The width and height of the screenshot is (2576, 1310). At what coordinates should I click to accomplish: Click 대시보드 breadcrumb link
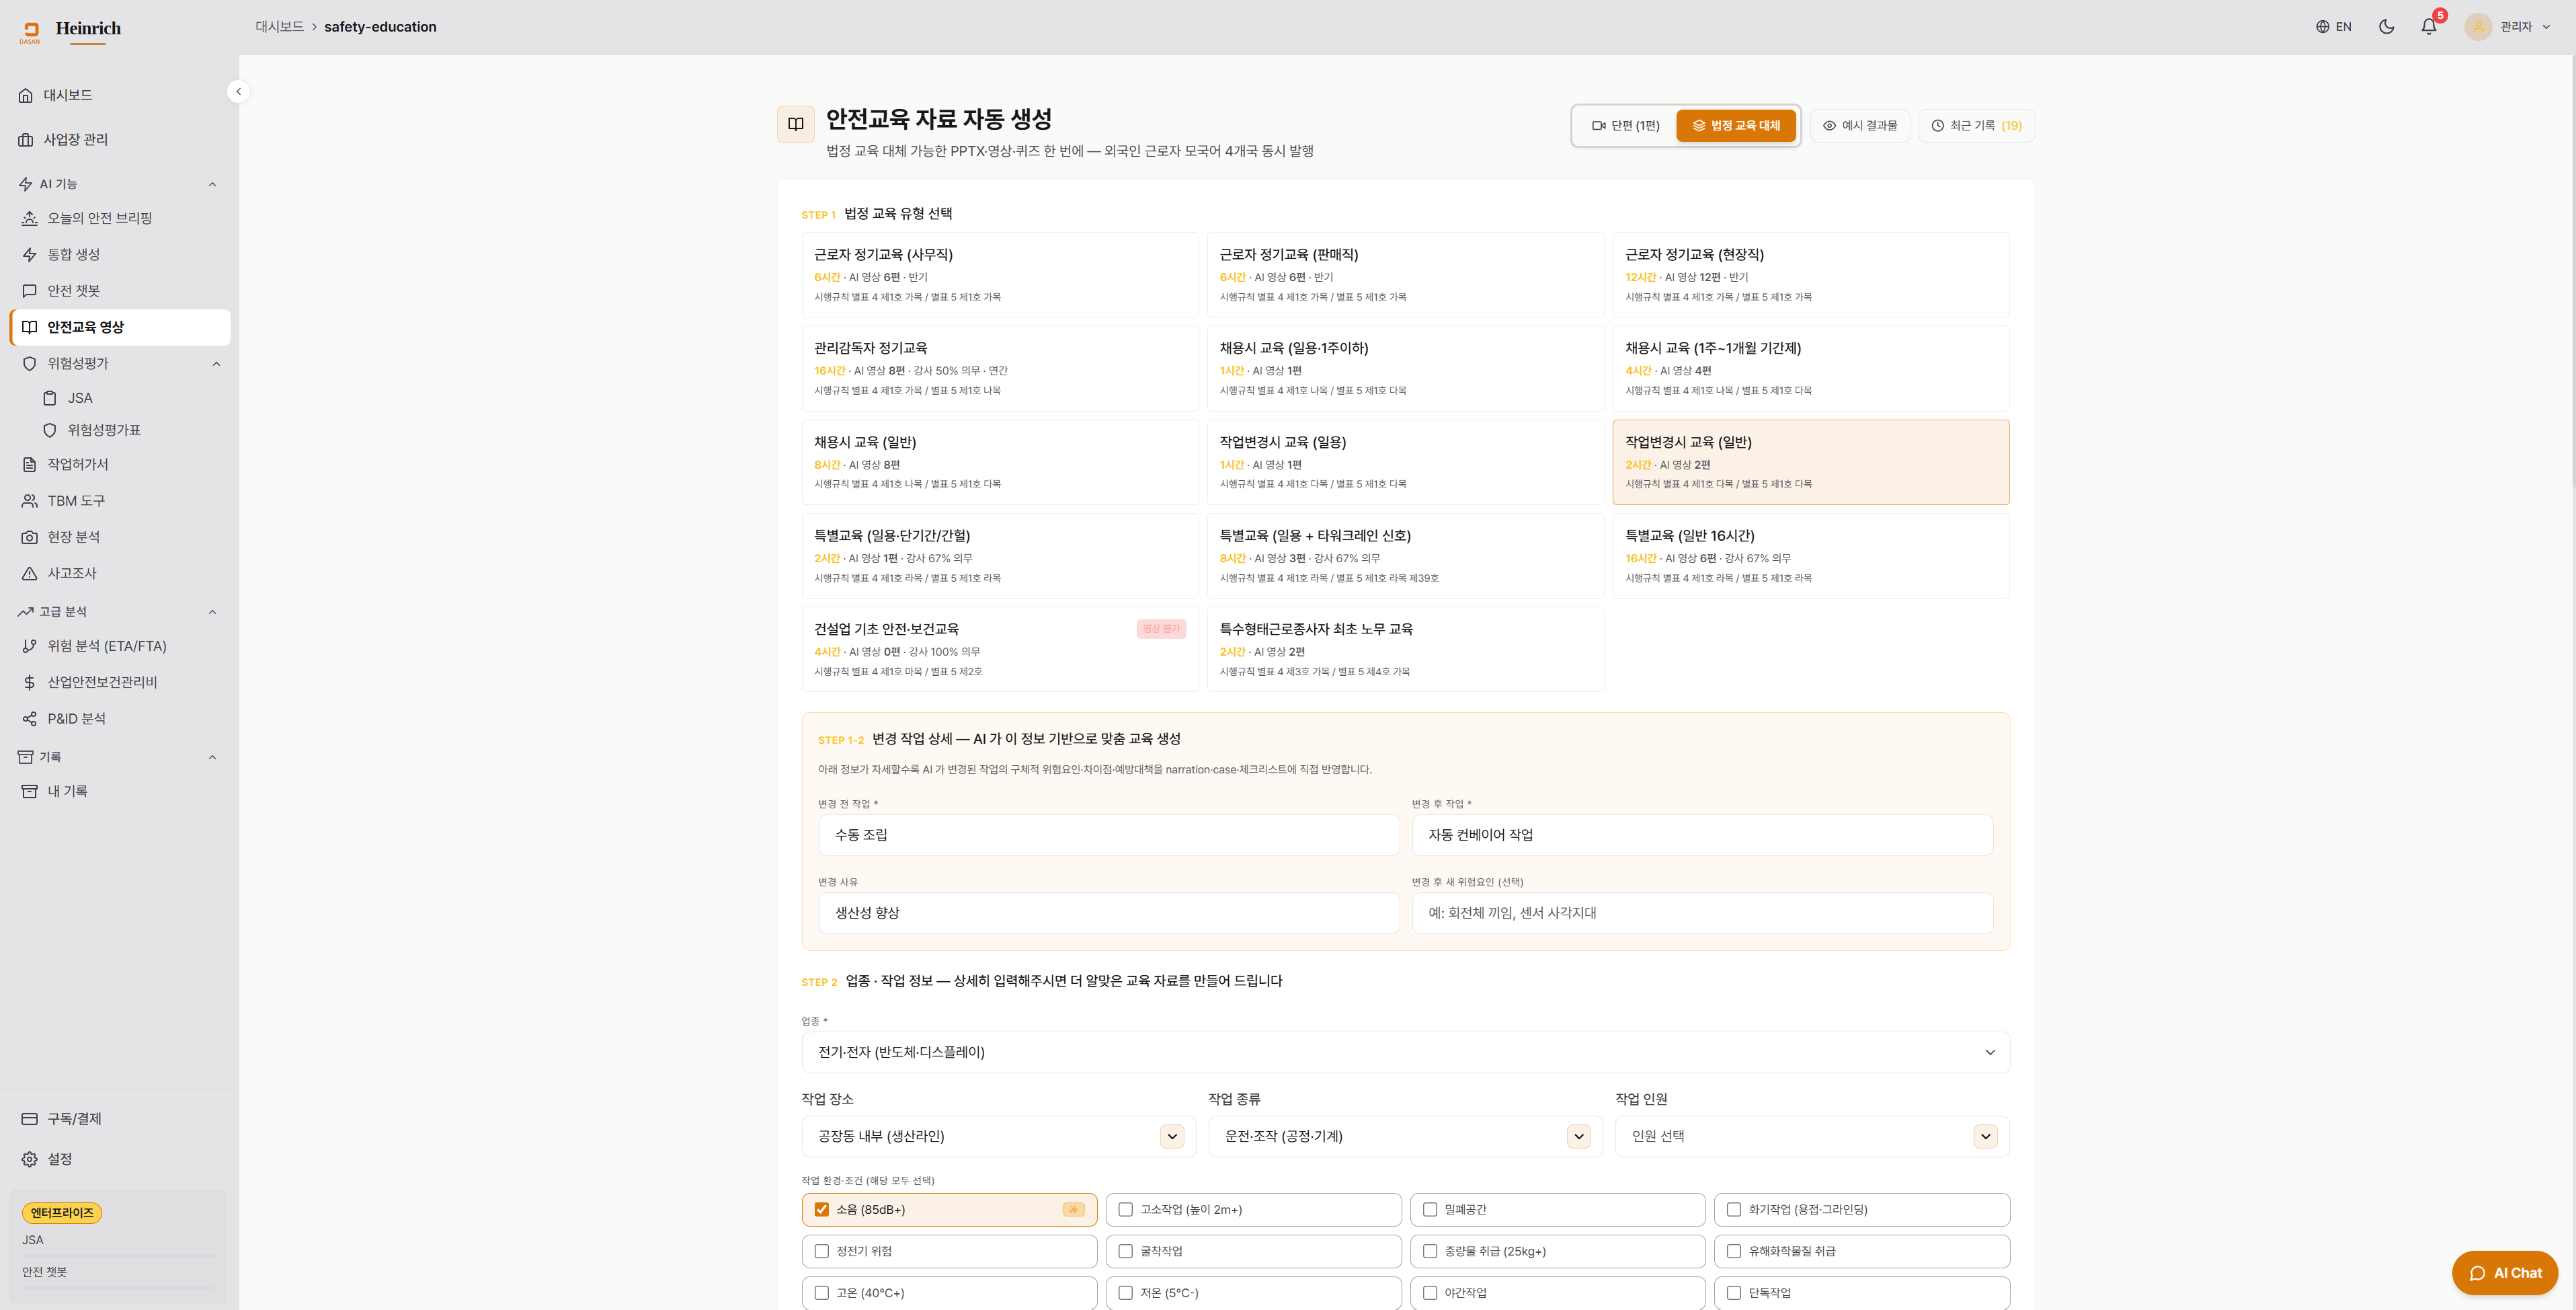pyautogui.click(x=279, y=27)
